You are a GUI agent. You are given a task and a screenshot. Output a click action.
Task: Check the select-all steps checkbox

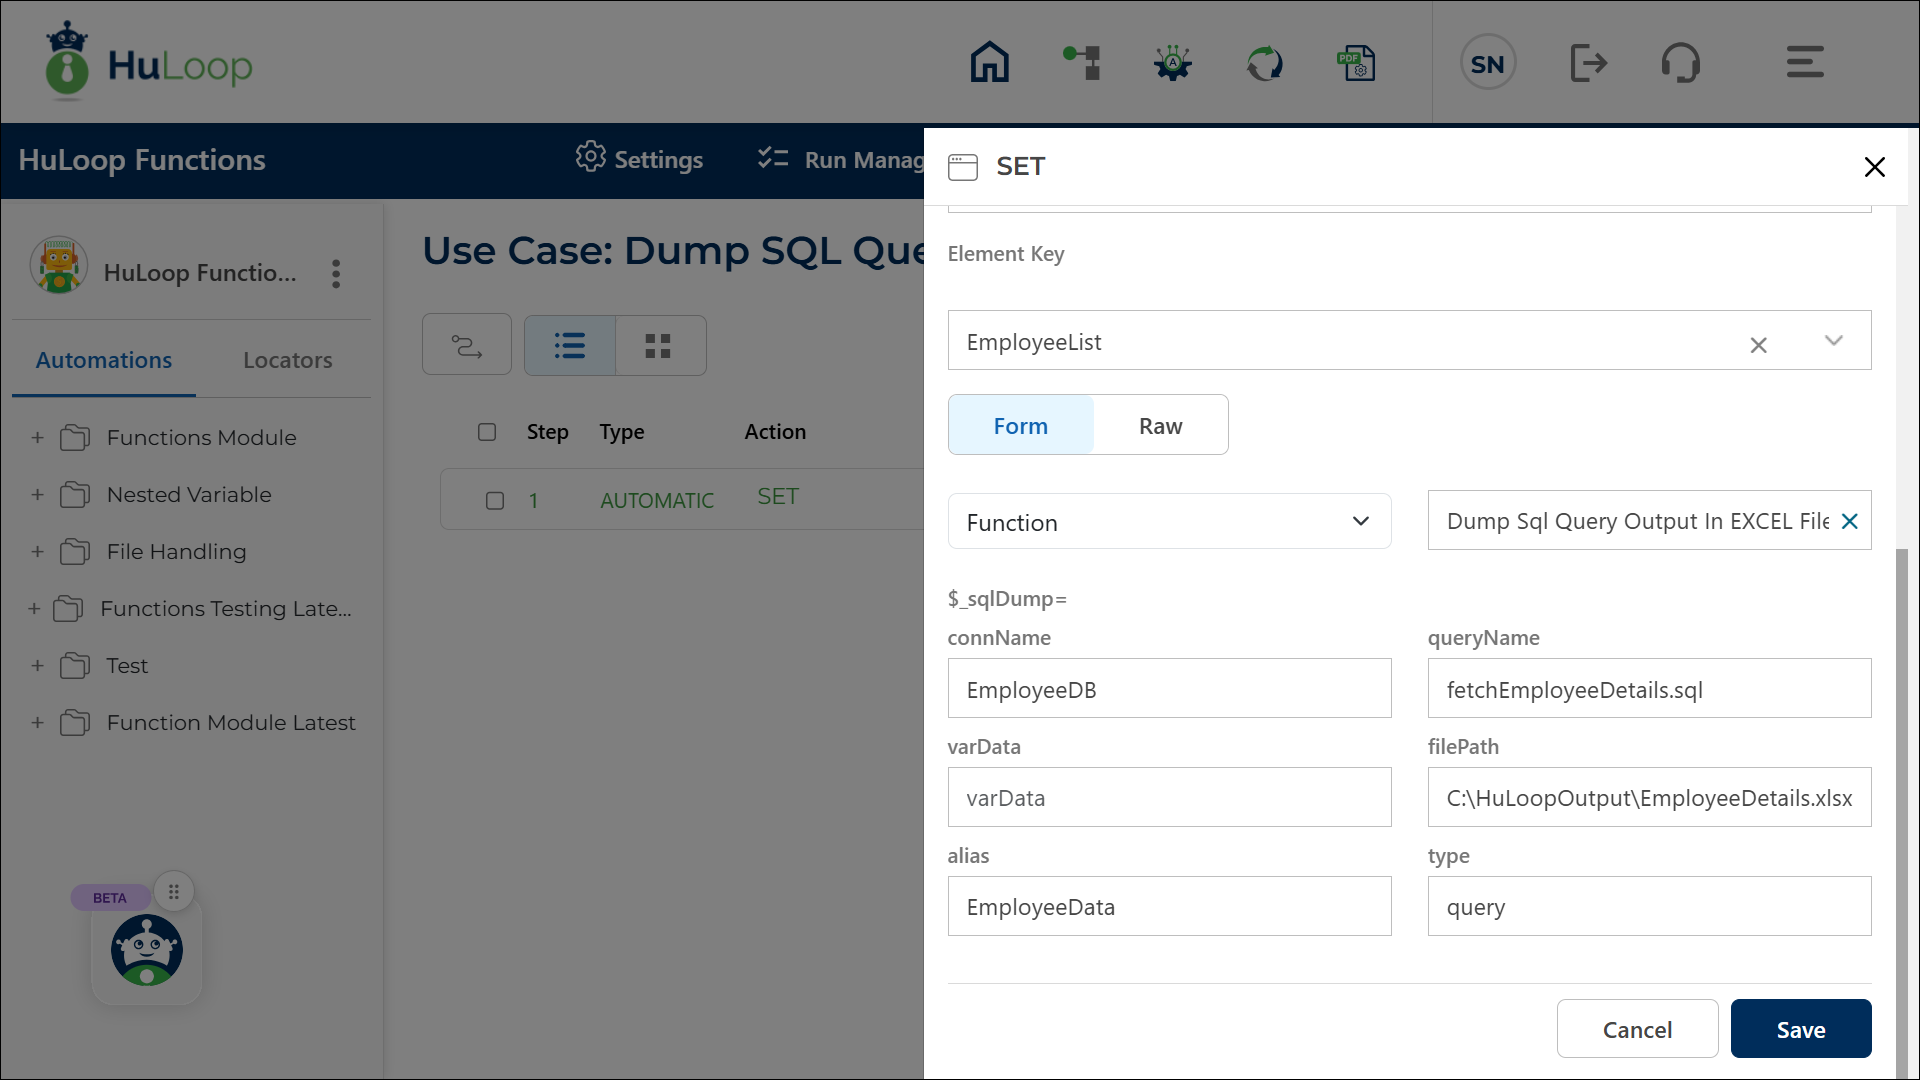(x=487, y=432)
